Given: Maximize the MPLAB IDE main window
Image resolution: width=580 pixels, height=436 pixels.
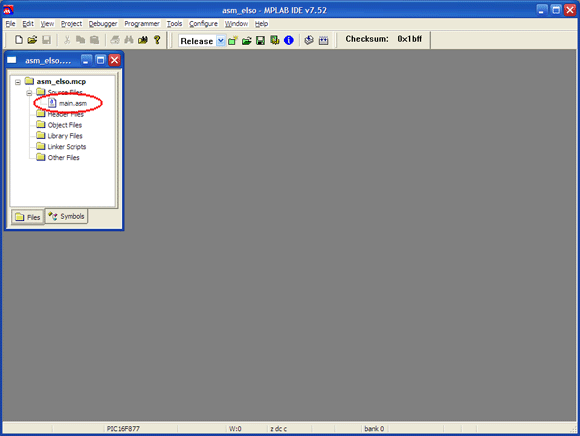Looking at the screenshot, I should pos(556,10).
